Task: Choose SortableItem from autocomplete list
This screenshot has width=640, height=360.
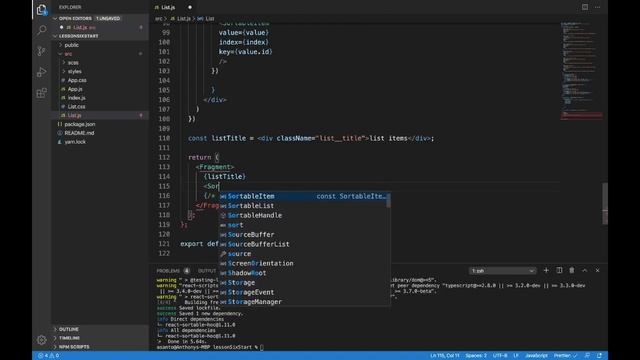Action: [304, 196]
